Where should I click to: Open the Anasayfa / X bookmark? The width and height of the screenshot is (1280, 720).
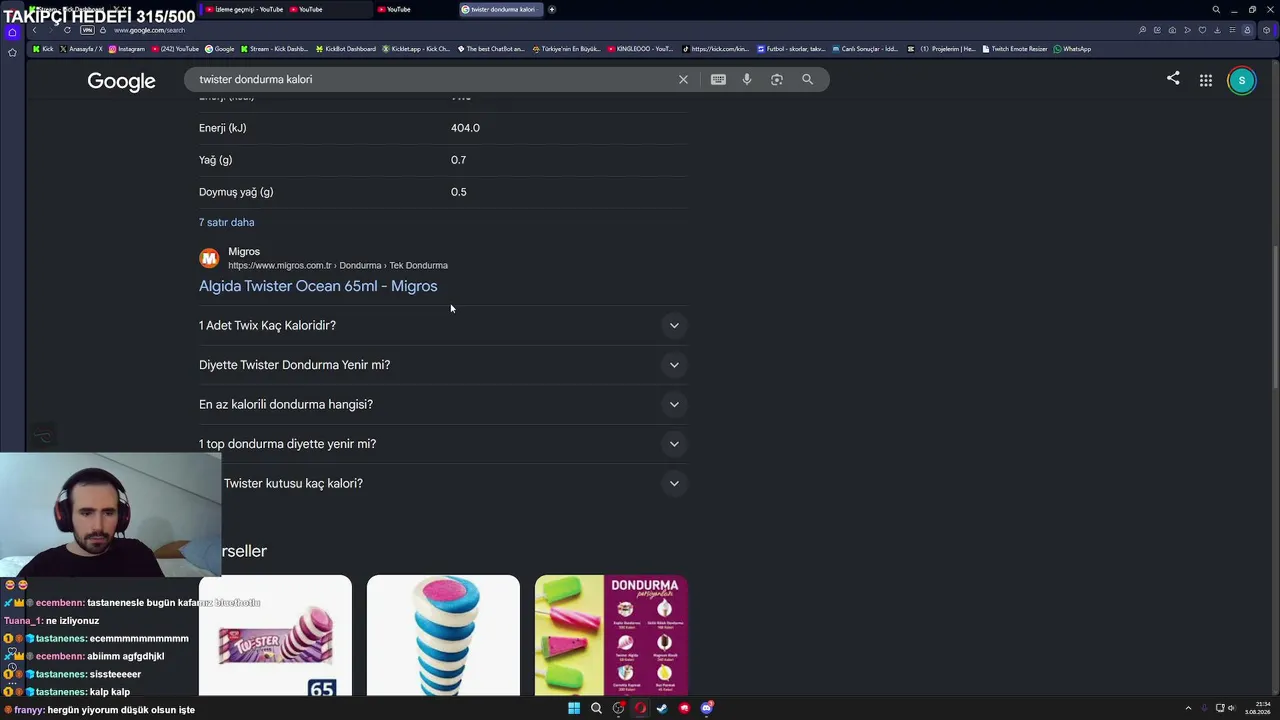pyautogui.click(x=81, y=49)
